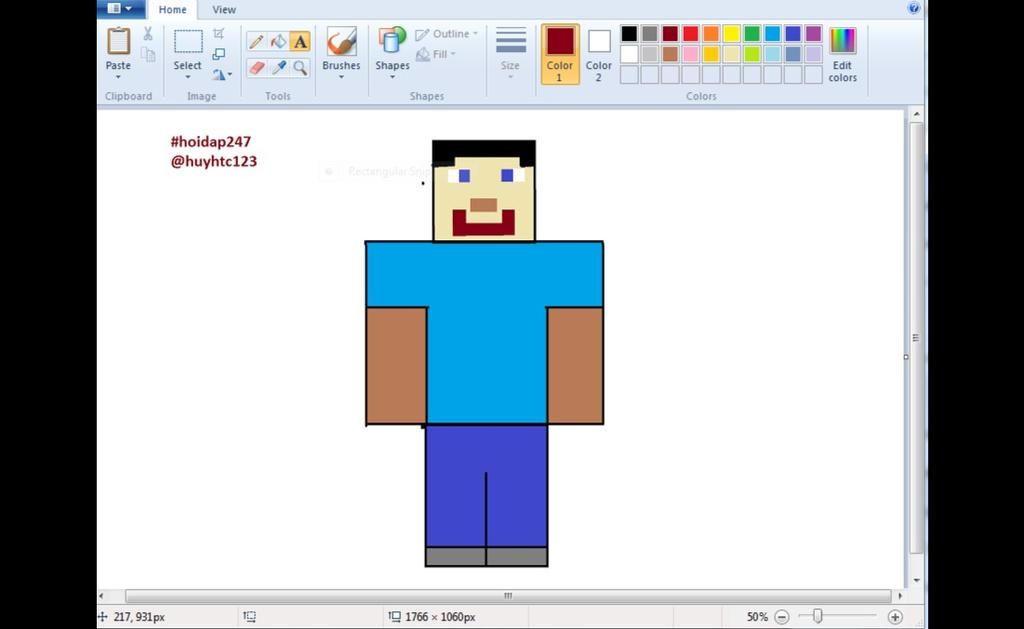Click the 50% zoom level text
The width and height of the screenshot is (1024, 629).
click(x=757, y=617)
